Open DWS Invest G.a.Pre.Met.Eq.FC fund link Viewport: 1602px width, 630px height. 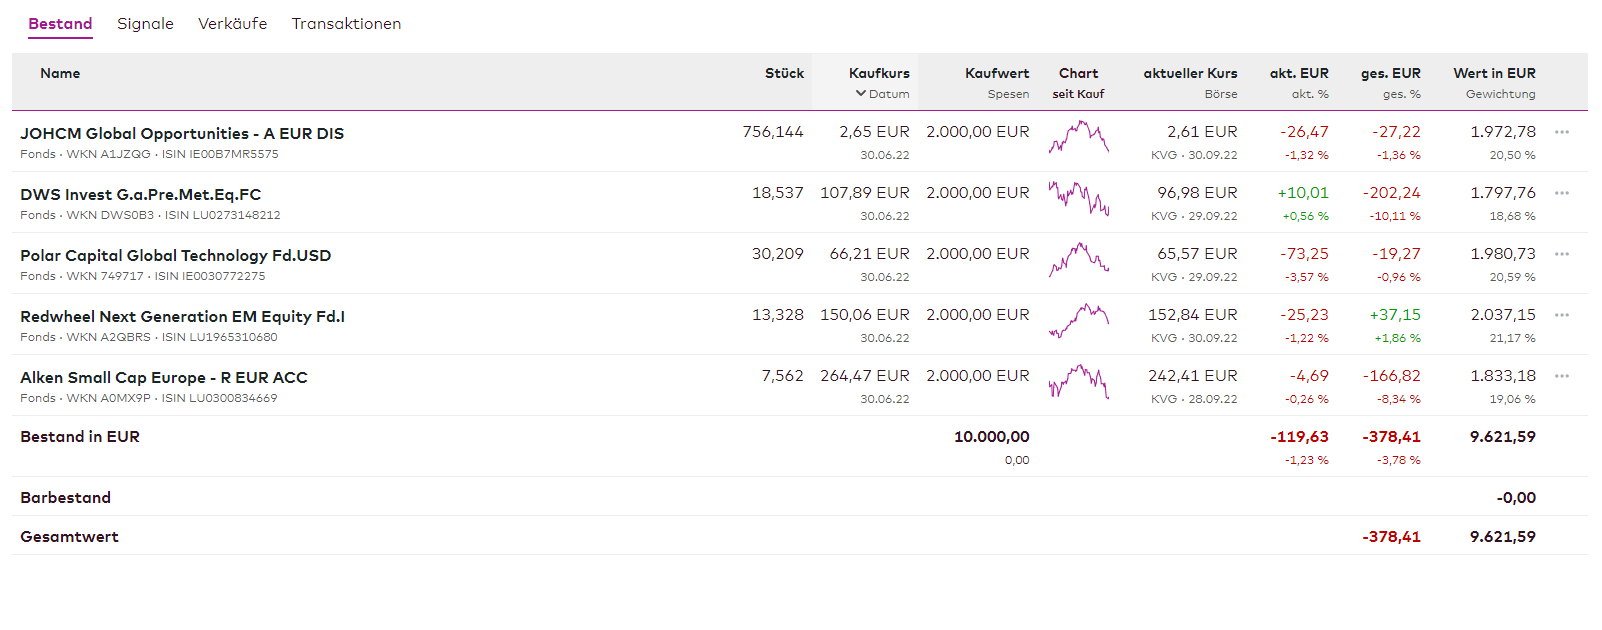140,195
